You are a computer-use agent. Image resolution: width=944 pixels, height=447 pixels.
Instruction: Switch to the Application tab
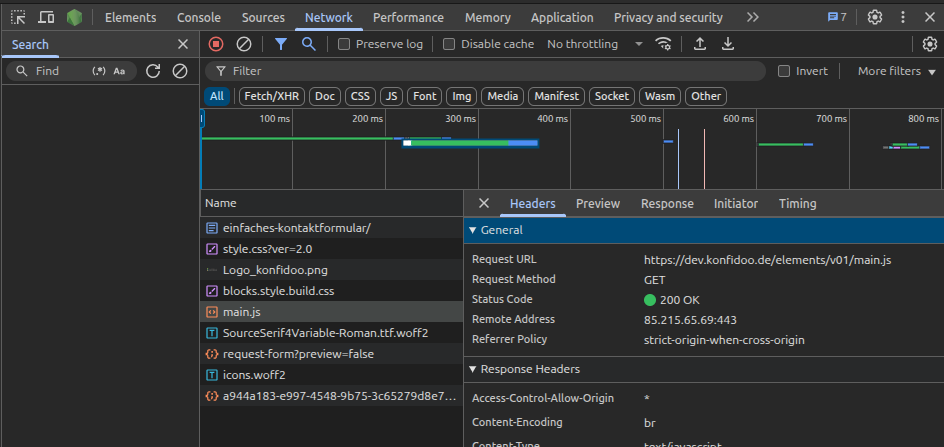[x=562, y=17]
